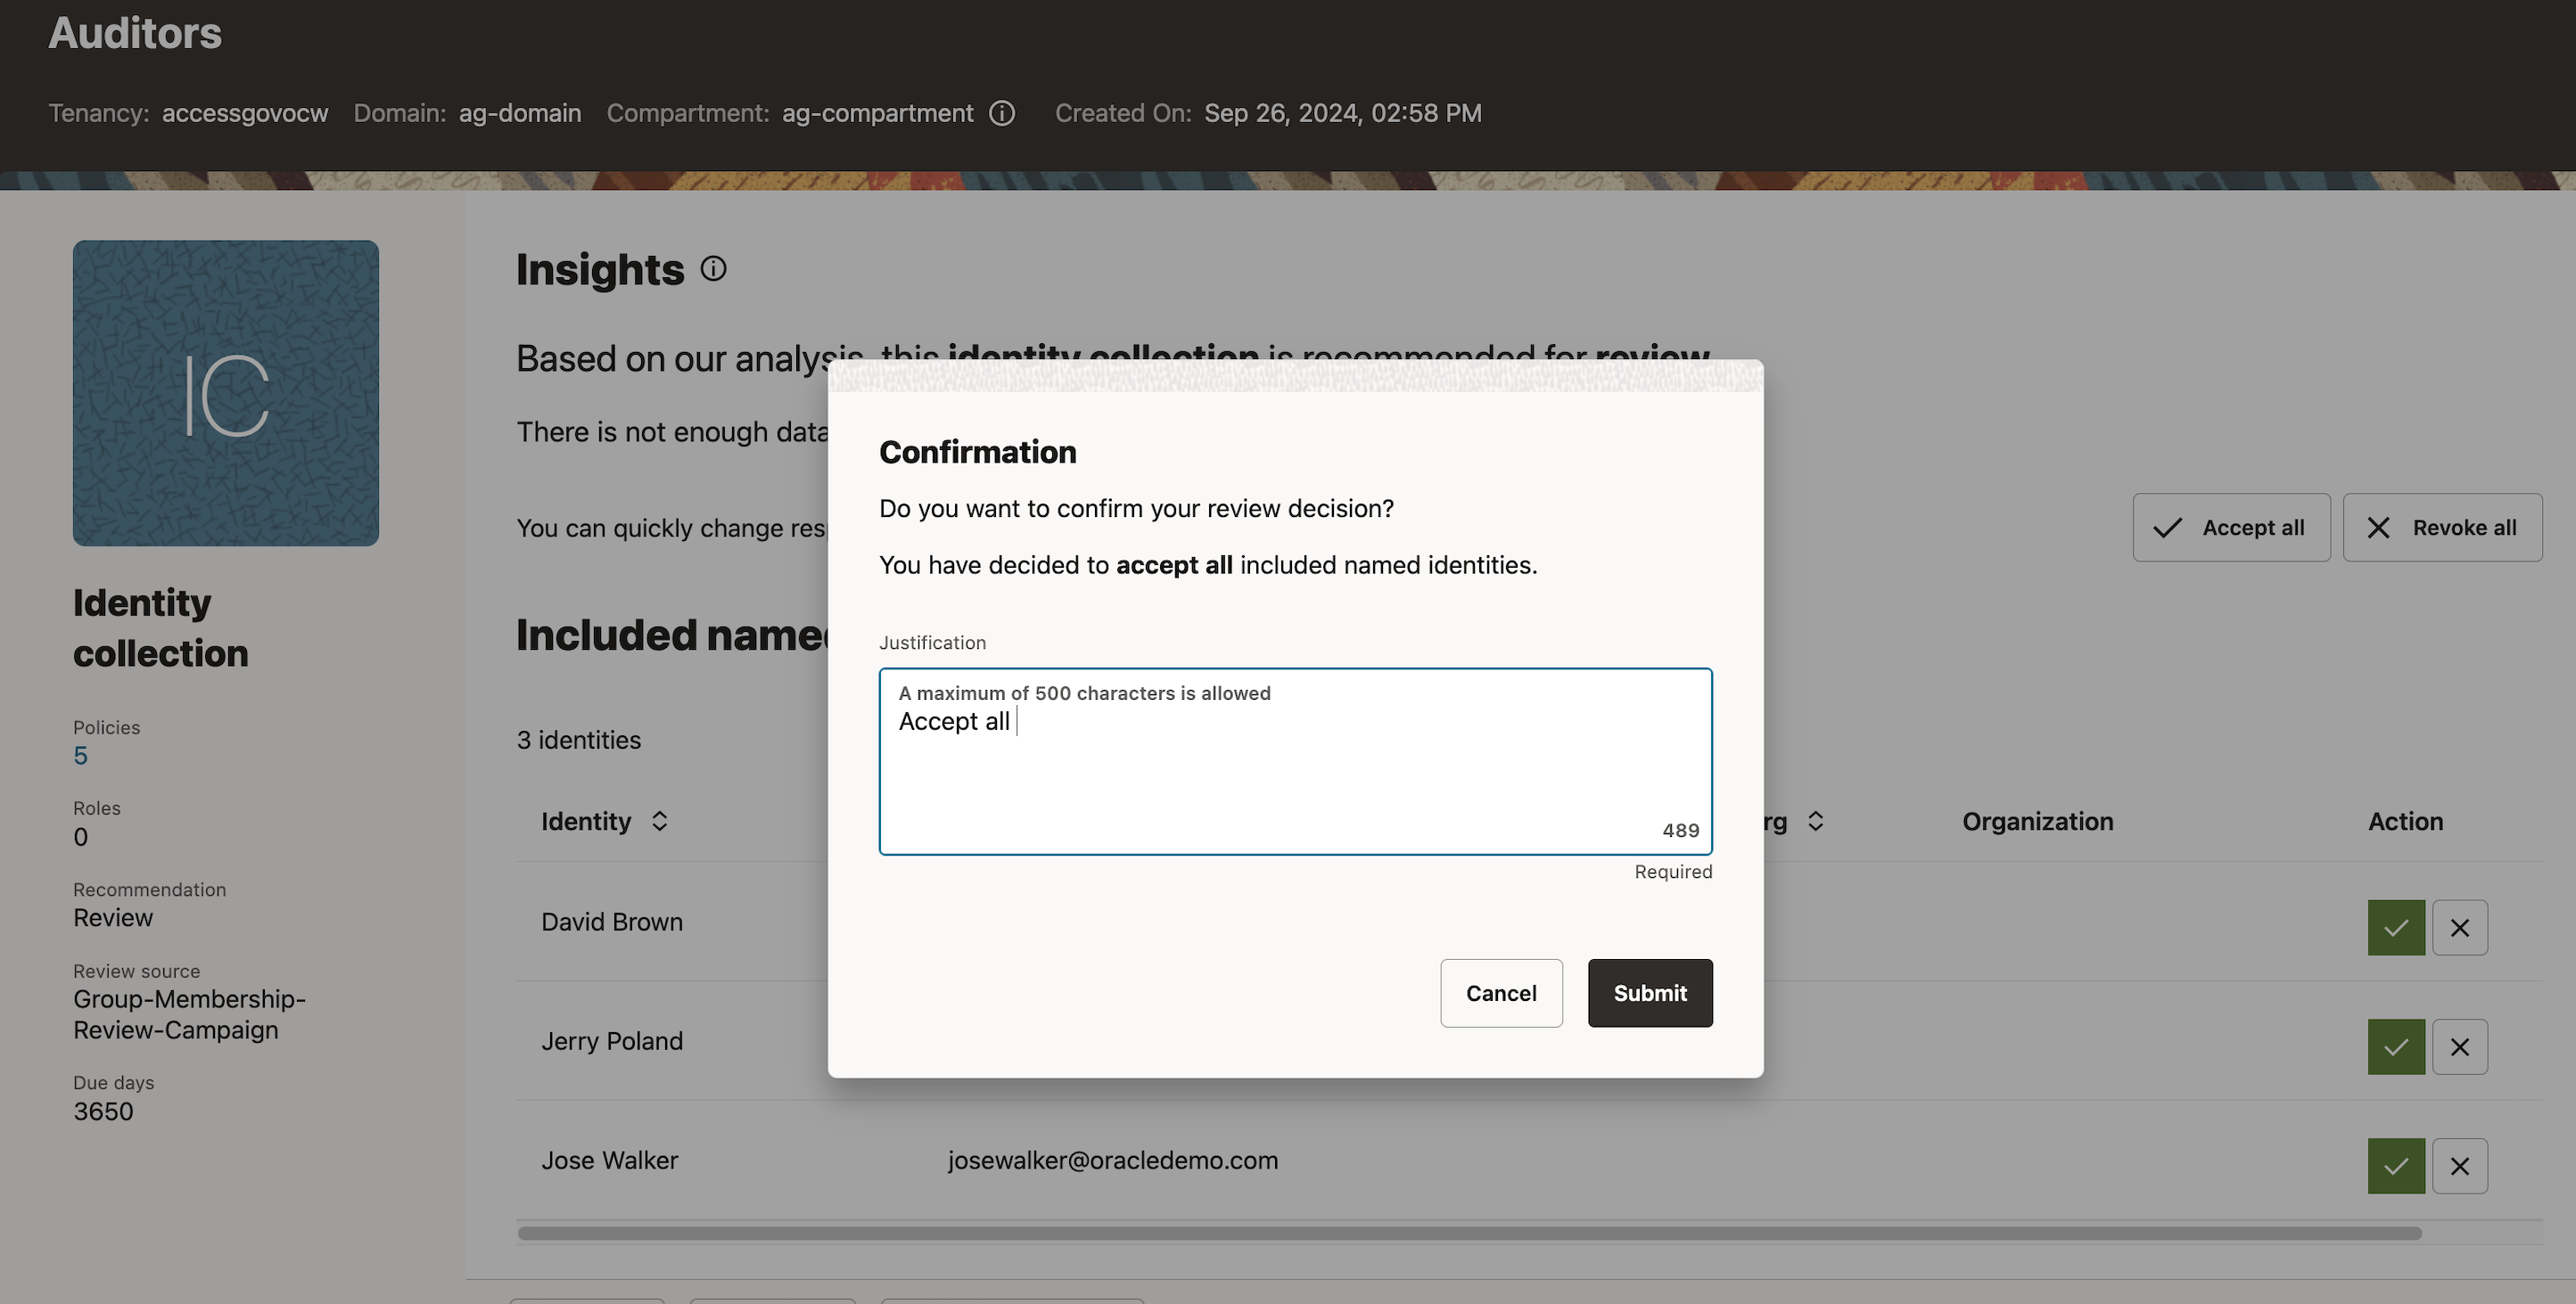
Task: Sort the Identity column
Action: coord(660,820)
